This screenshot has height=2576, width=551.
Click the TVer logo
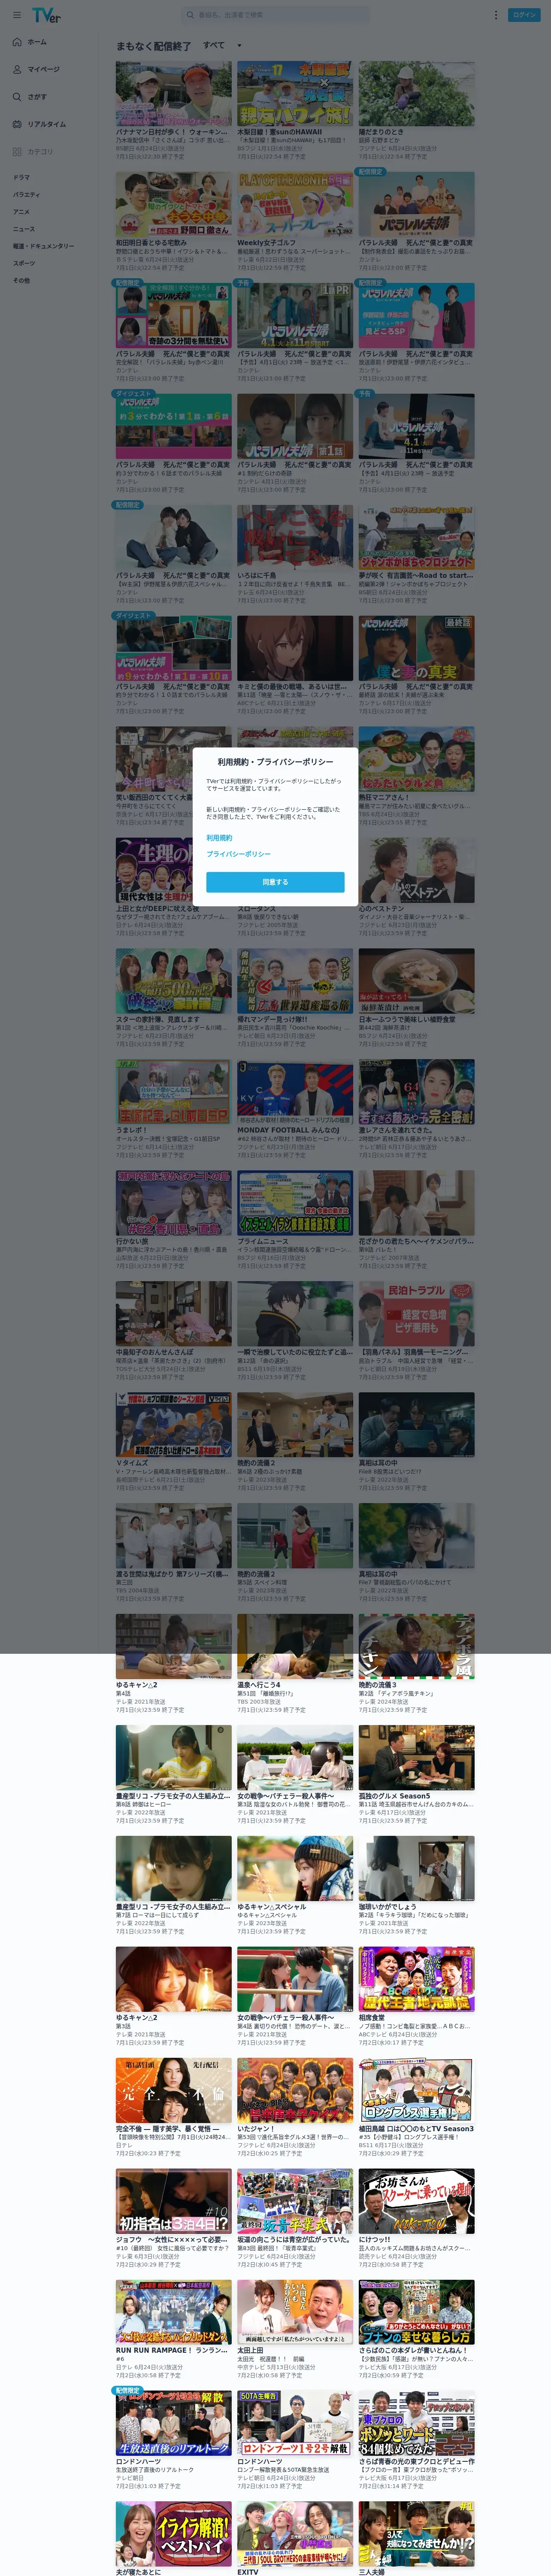click(46, 15)
